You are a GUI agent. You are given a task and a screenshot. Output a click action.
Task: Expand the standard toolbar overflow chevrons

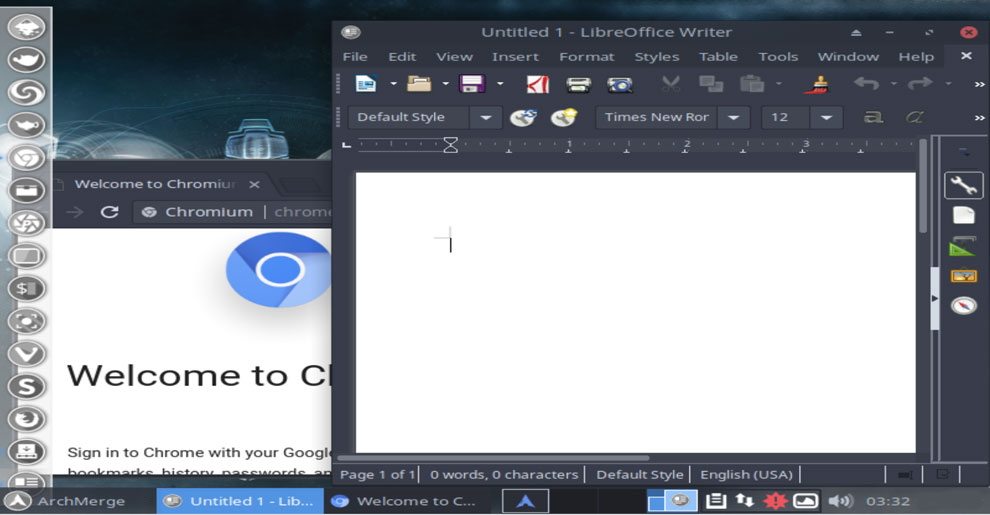[x=979, y=85]
